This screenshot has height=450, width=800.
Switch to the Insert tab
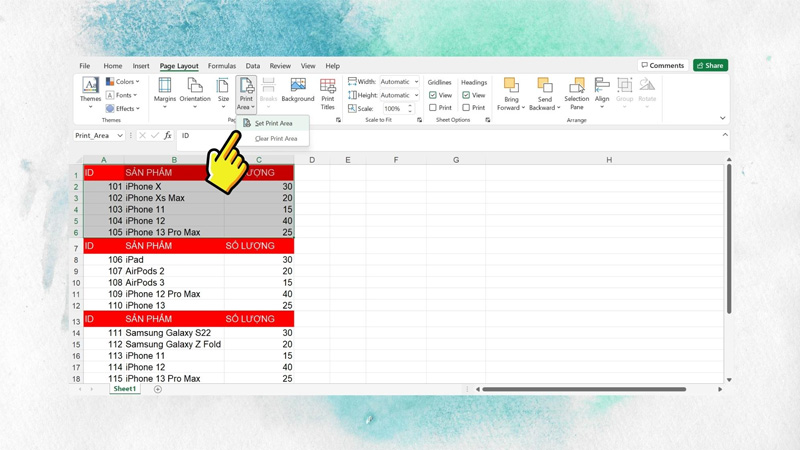pos(141,66)
